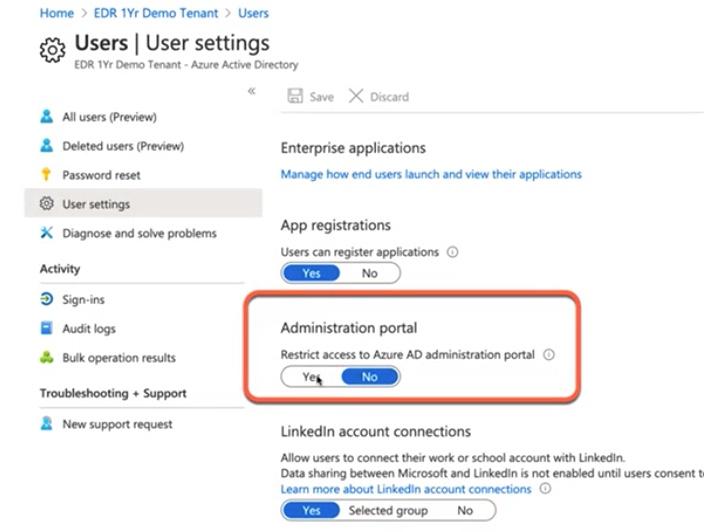Choose Selected group for LinkedIn connections
Image resolution: width=704 pixels, height=532 pixels.
pyautogui.click(x=388, y=510)
